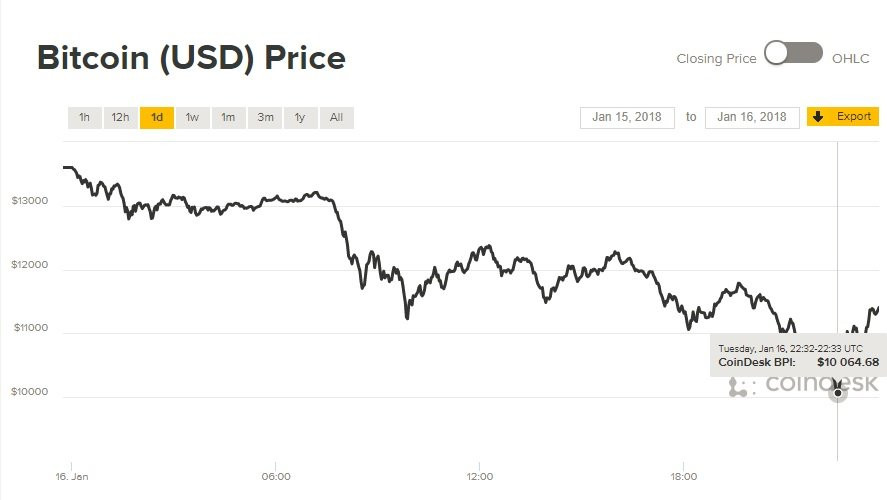The width and height of the screenshot is (887, 500).
Task: Click the Jan 15, 2018 start date field
Action: [627, 117]
